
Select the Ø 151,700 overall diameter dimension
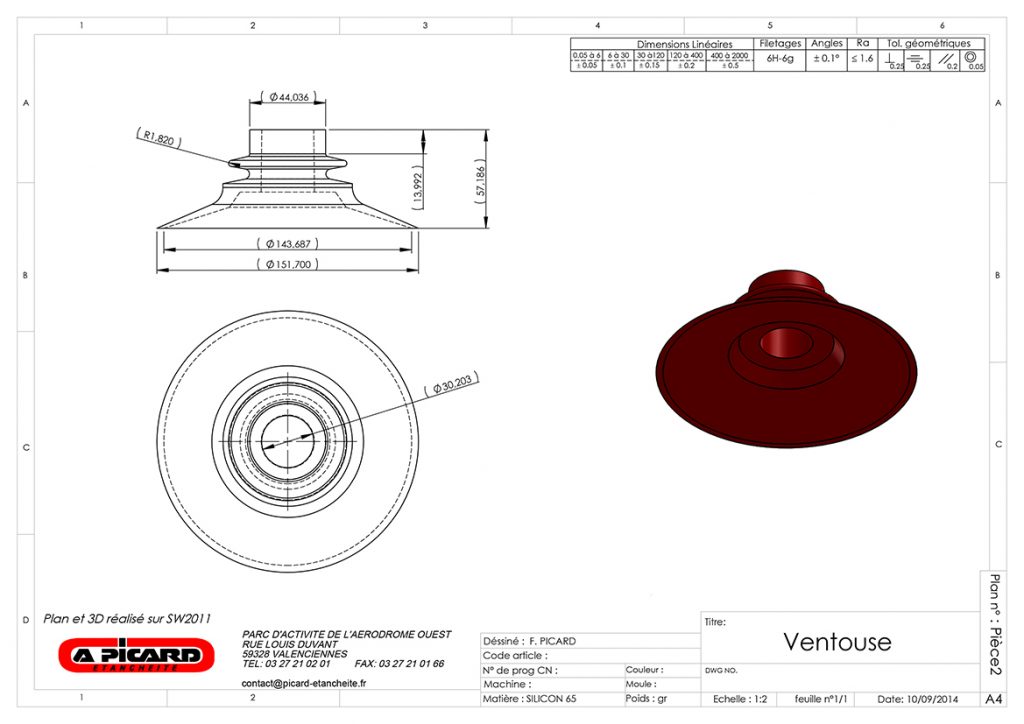[x=288, y=264]
